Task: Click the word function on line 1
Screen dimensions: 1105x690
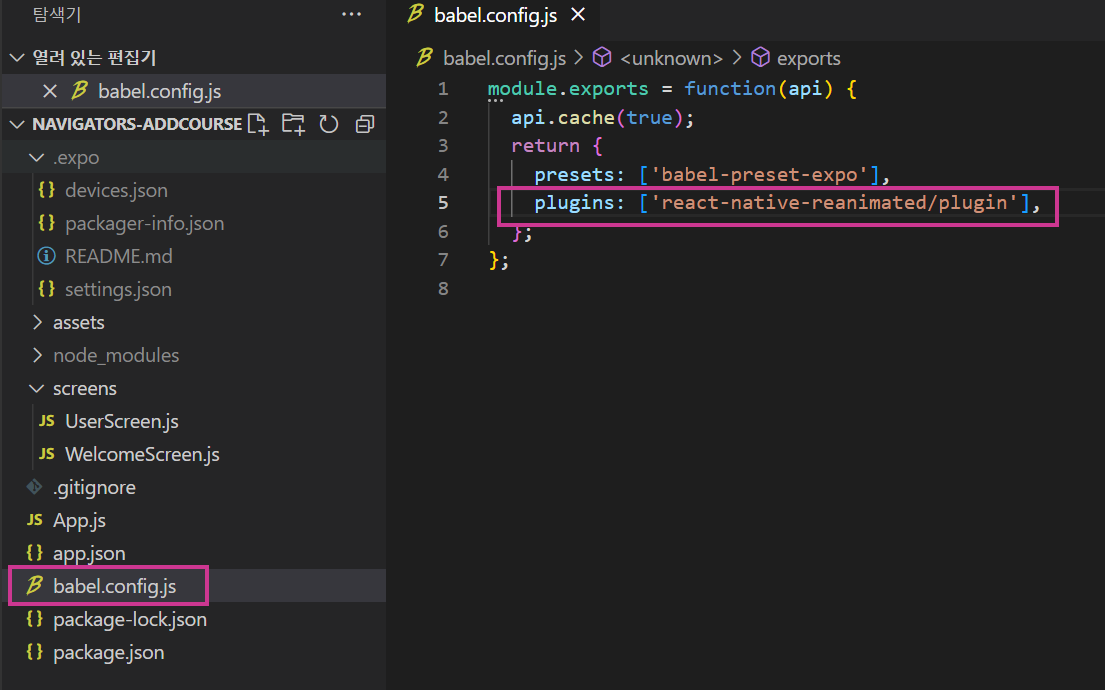Action: [730, 89]
